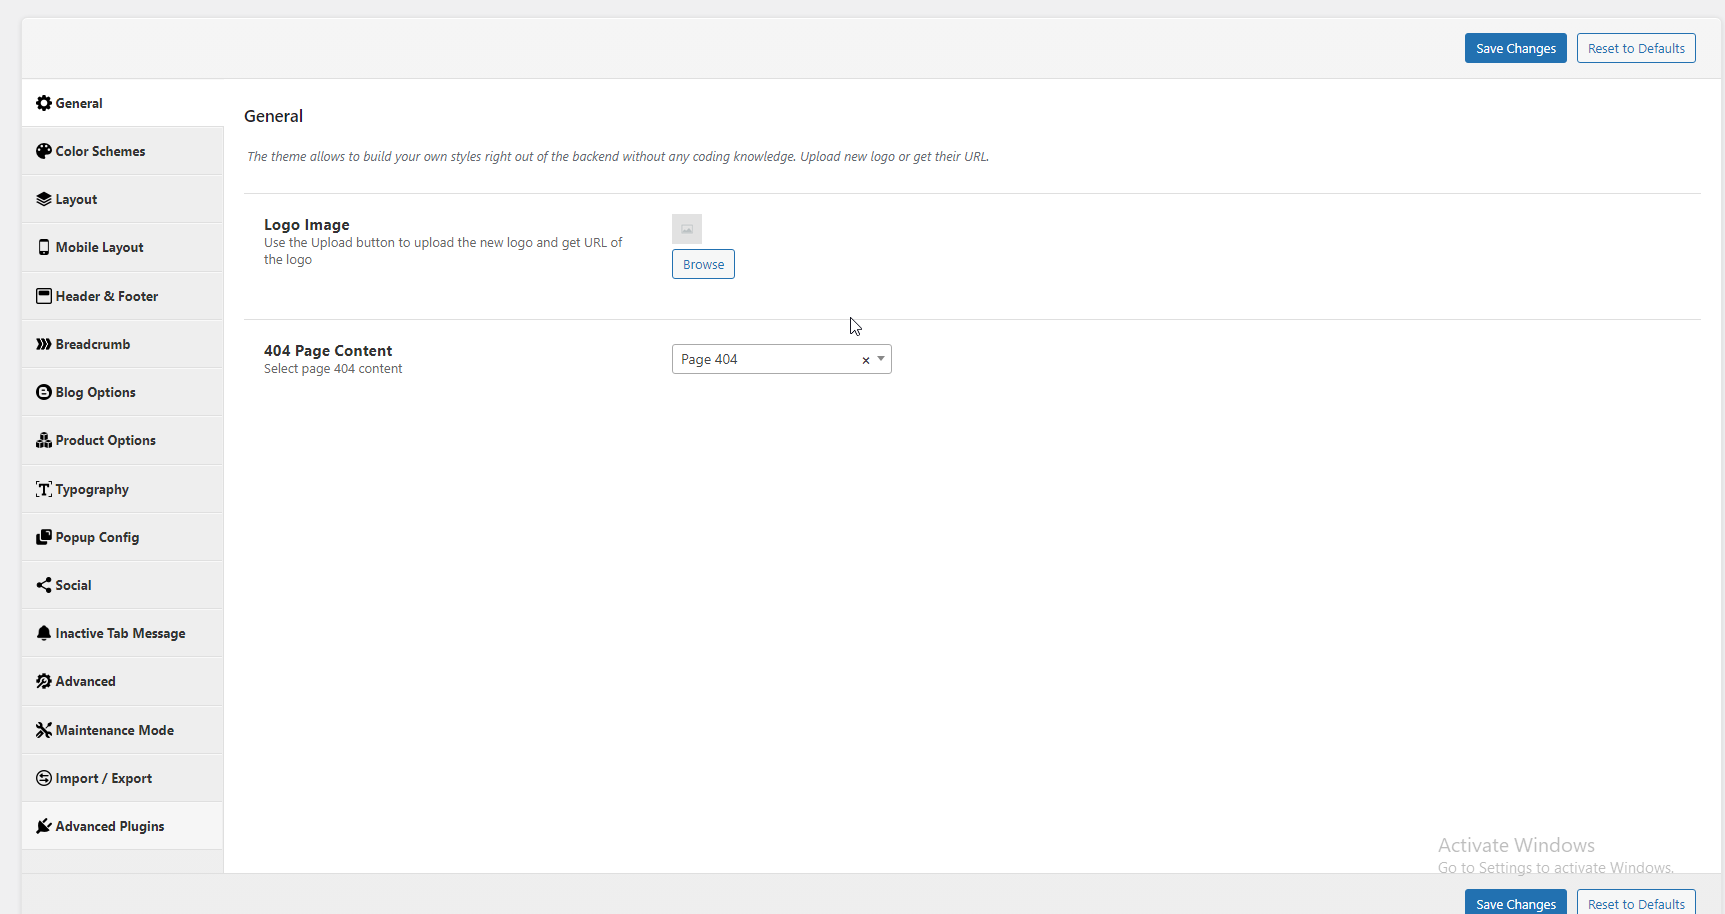
Task: Click the logo image placeholder thumbnail
Action: click(x=687, y=229)
